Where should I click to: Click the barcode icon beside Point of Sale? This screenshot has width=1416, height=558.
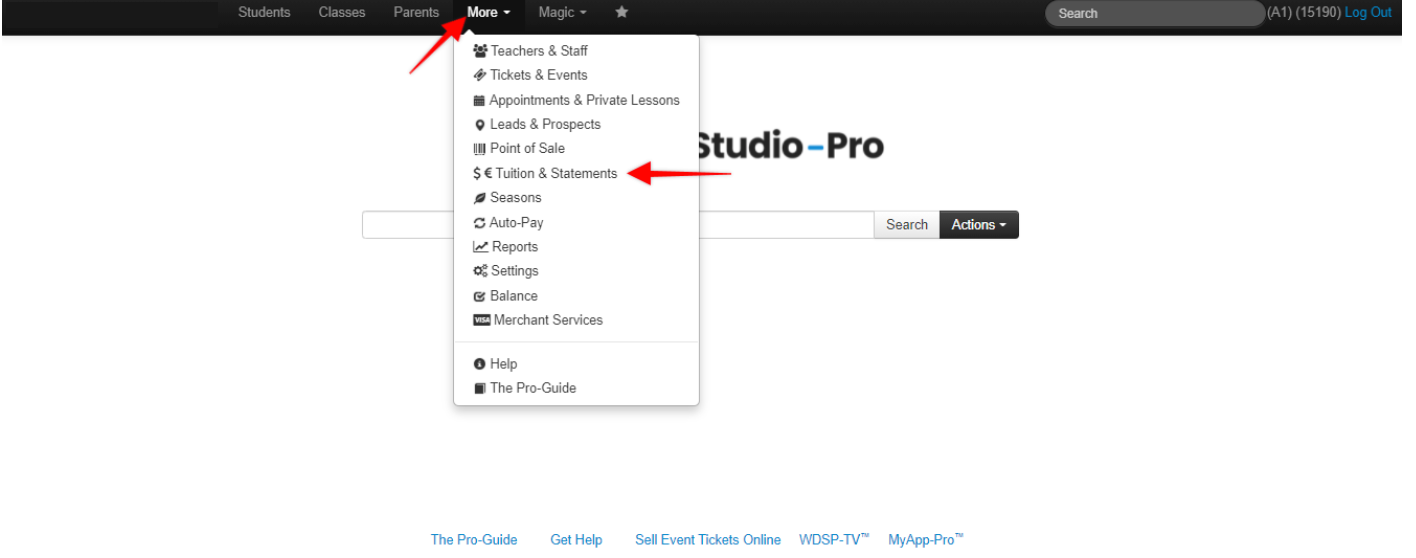[x=479, y=149]
